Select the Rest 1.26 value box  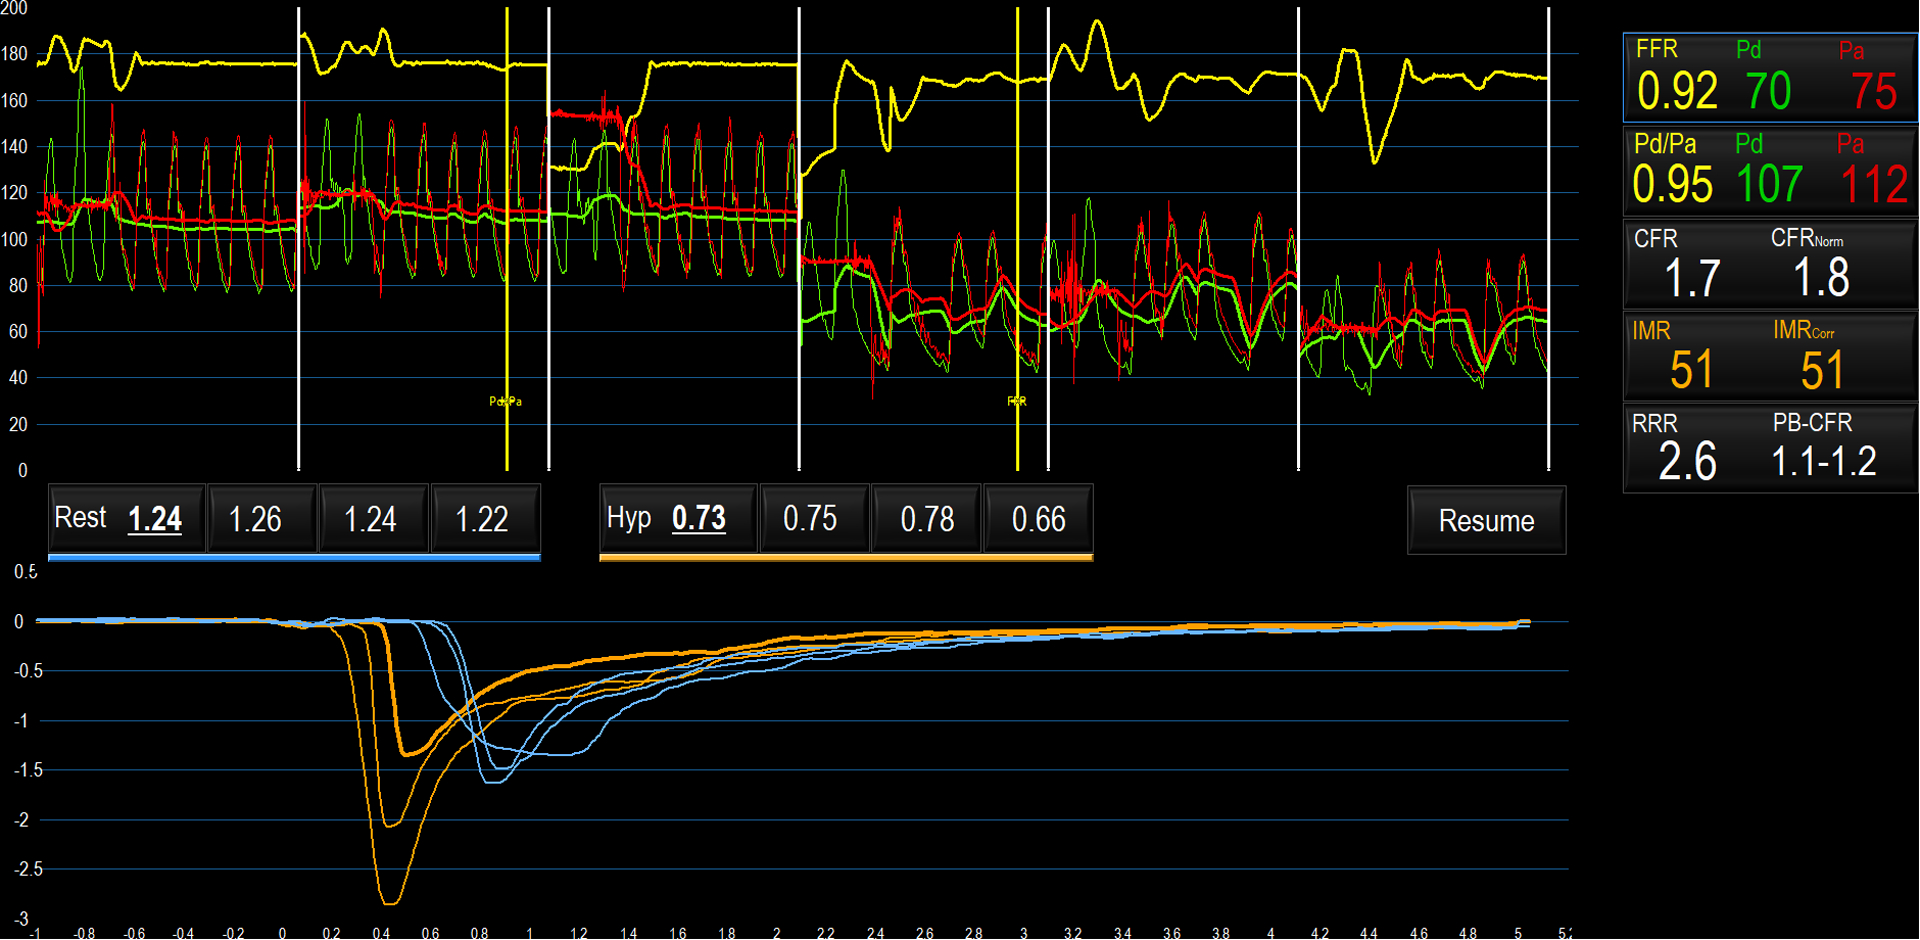click(x=262, y=518)
